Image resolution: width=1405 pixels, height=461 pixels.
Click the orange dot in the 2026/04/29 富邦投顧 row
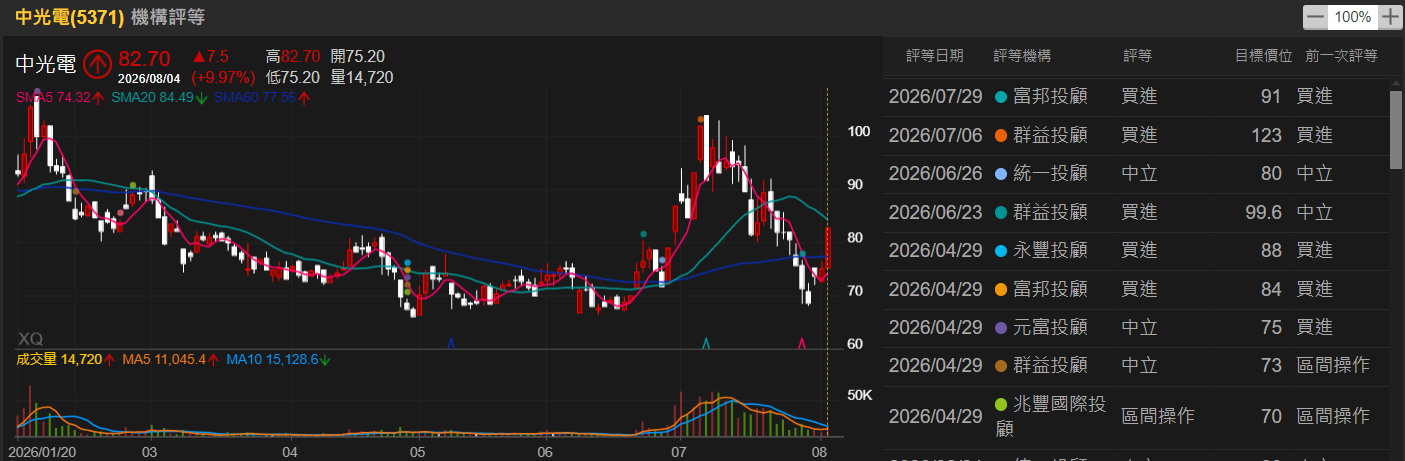(x=1001, y=289)
